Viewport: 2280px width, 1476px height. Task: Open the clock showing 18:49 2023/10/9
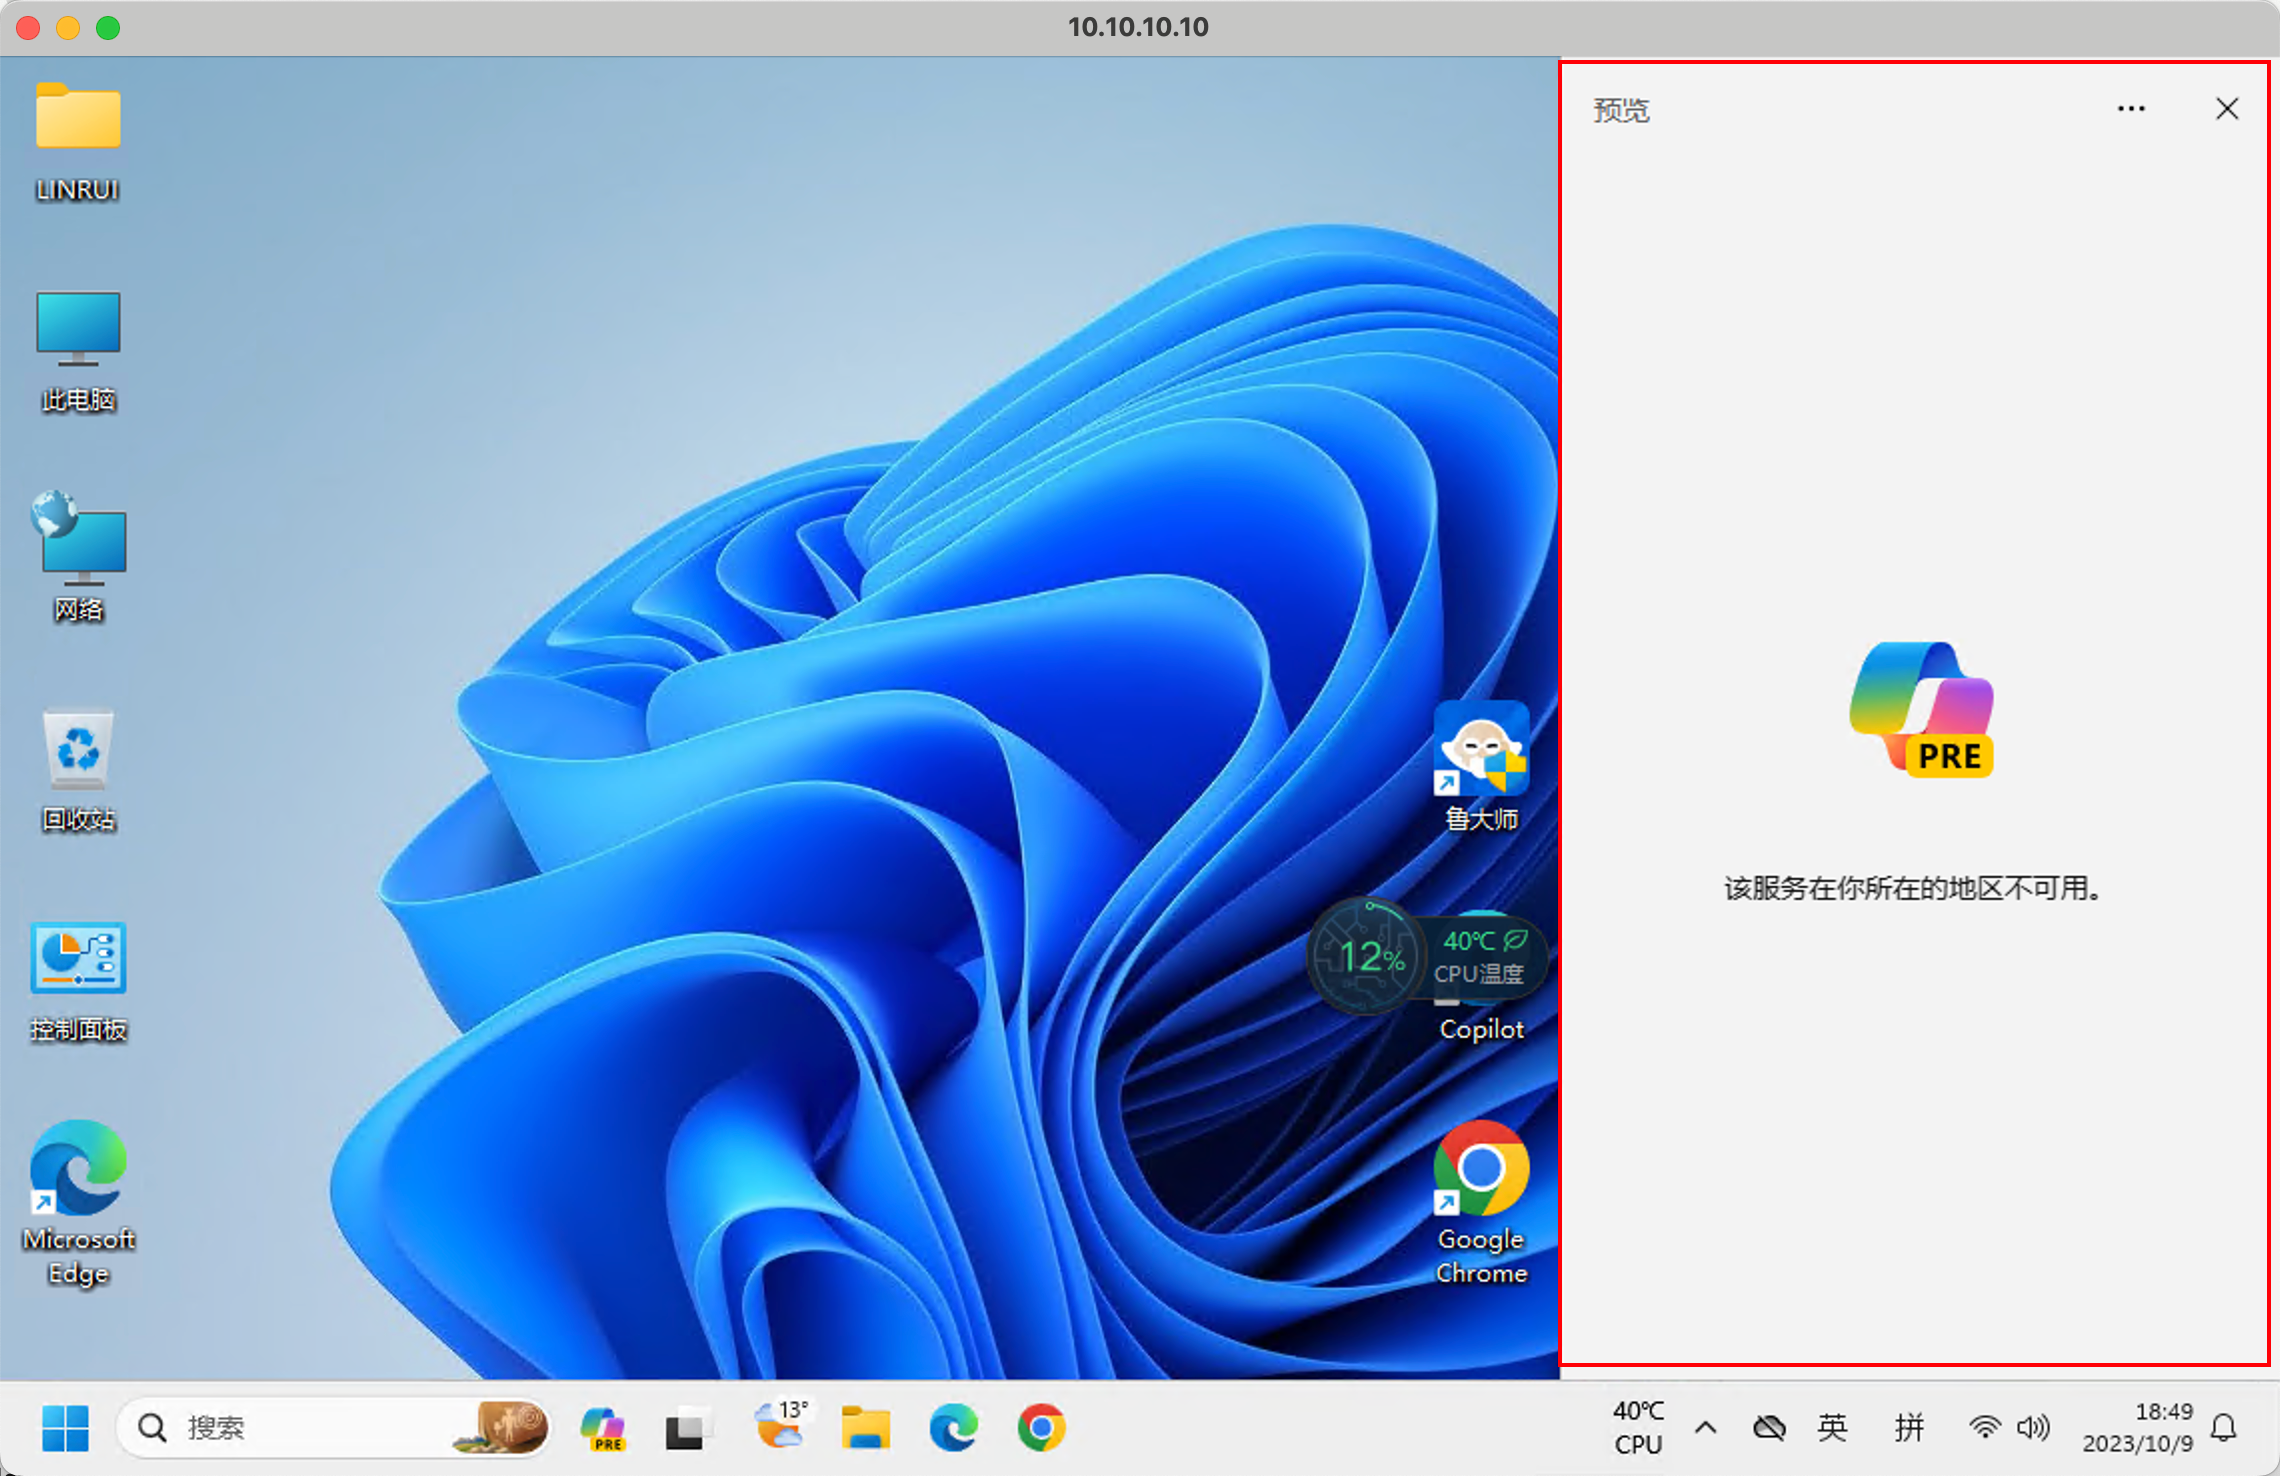click(2138, 1427)
